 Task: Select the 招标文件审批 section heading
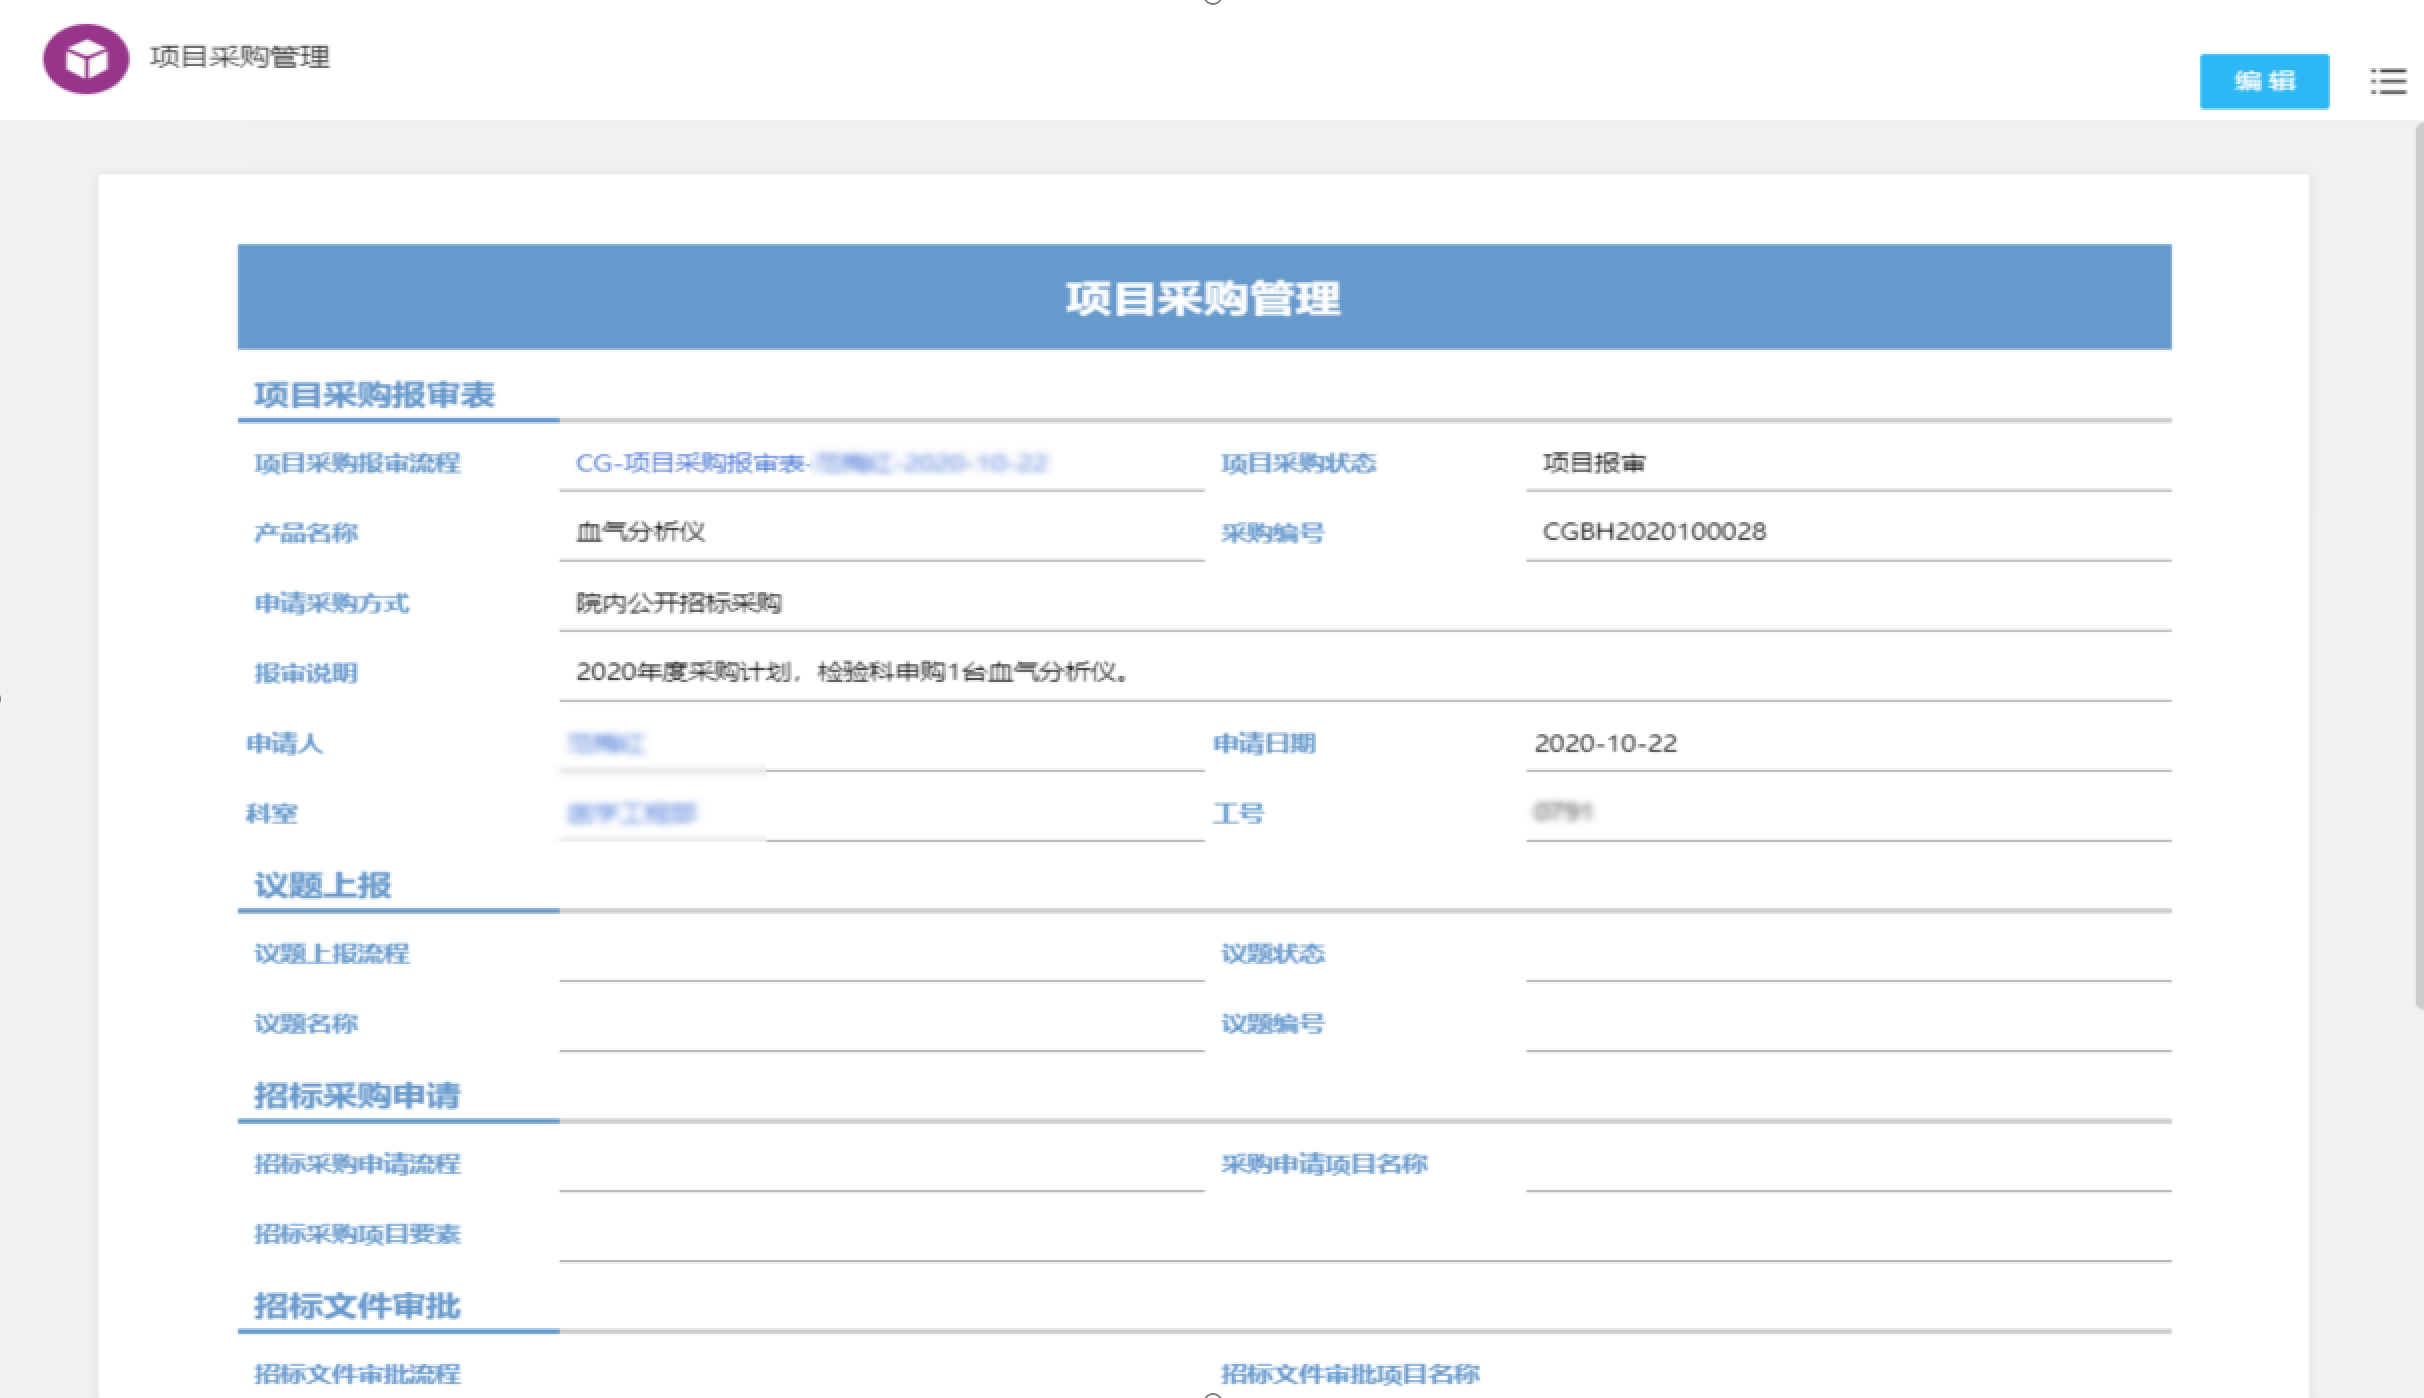pyautogui.click(x=357, y=1306)
